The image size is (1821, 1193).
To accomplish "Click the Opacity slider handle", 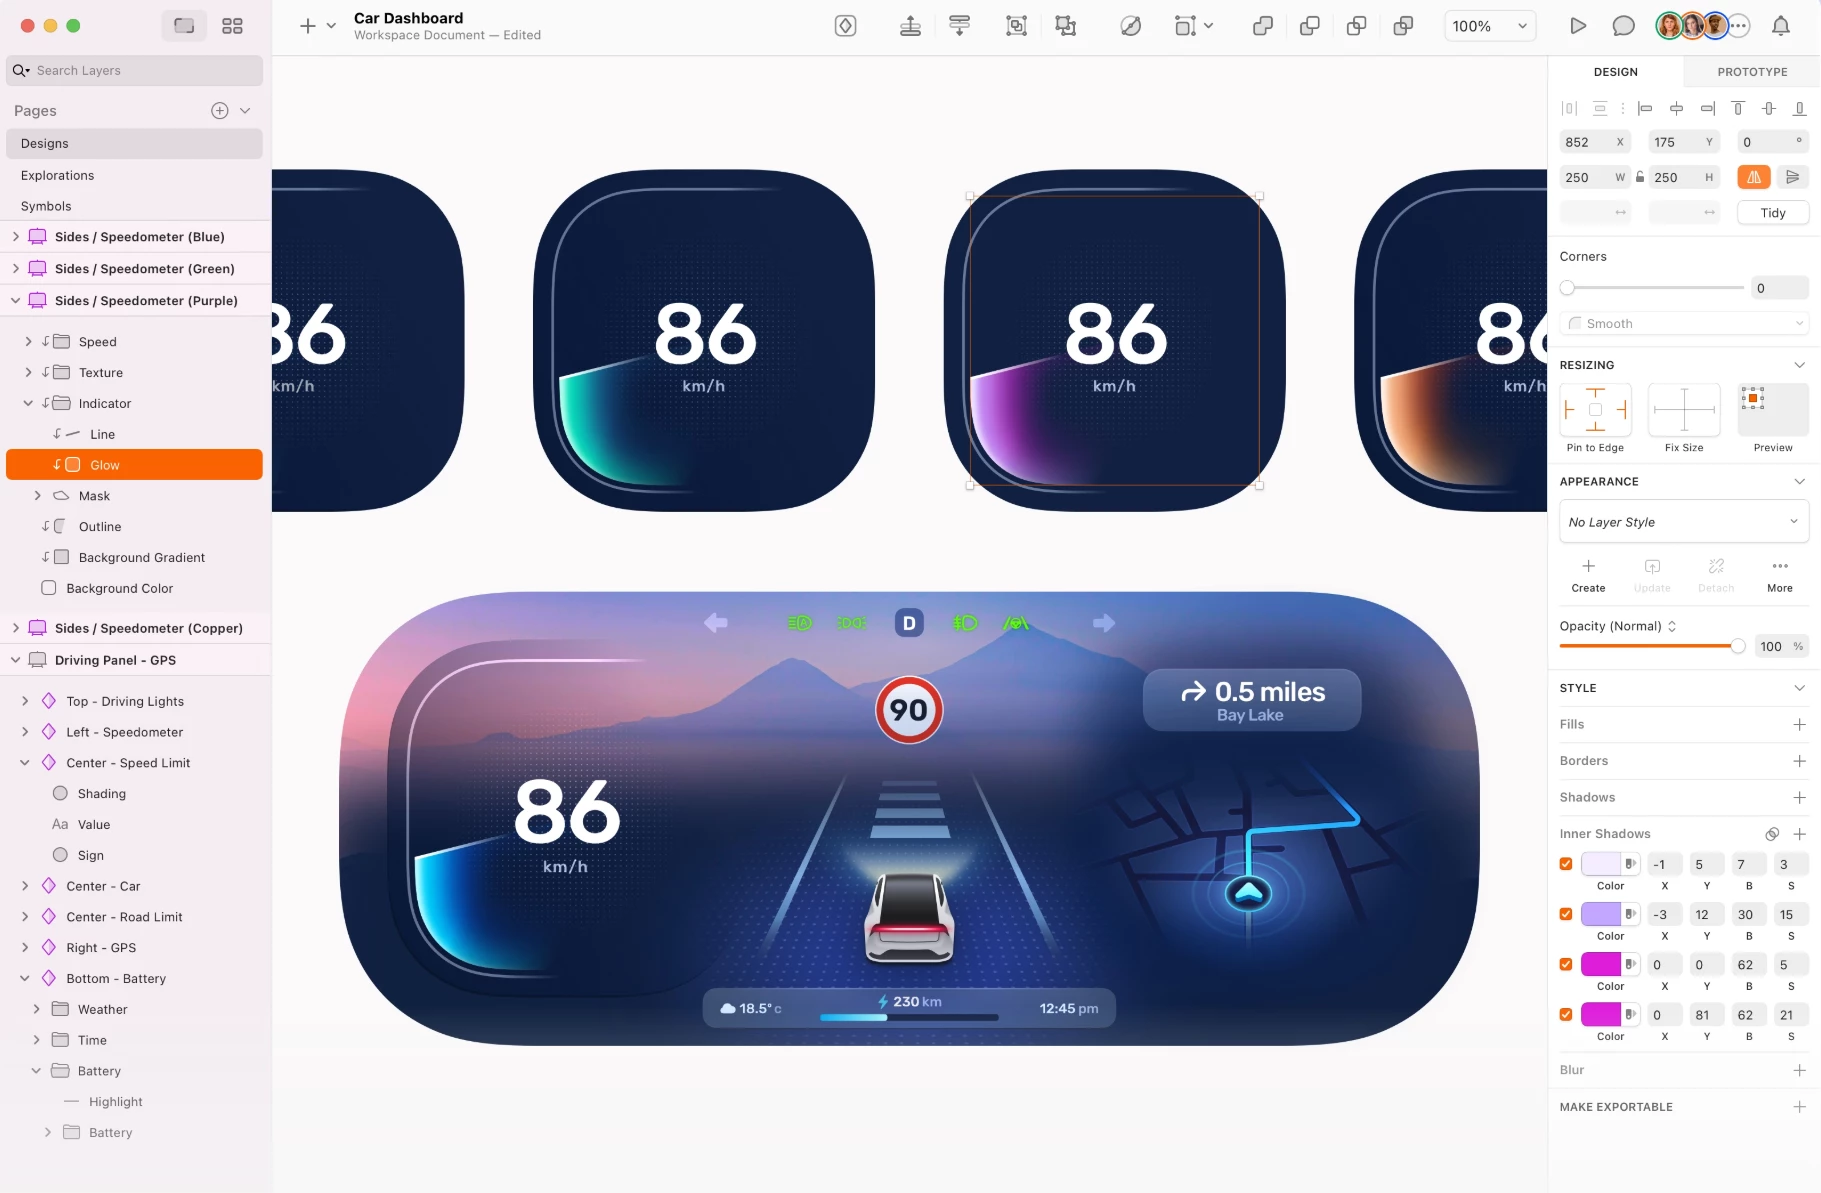I will (x=1738, y=646).
